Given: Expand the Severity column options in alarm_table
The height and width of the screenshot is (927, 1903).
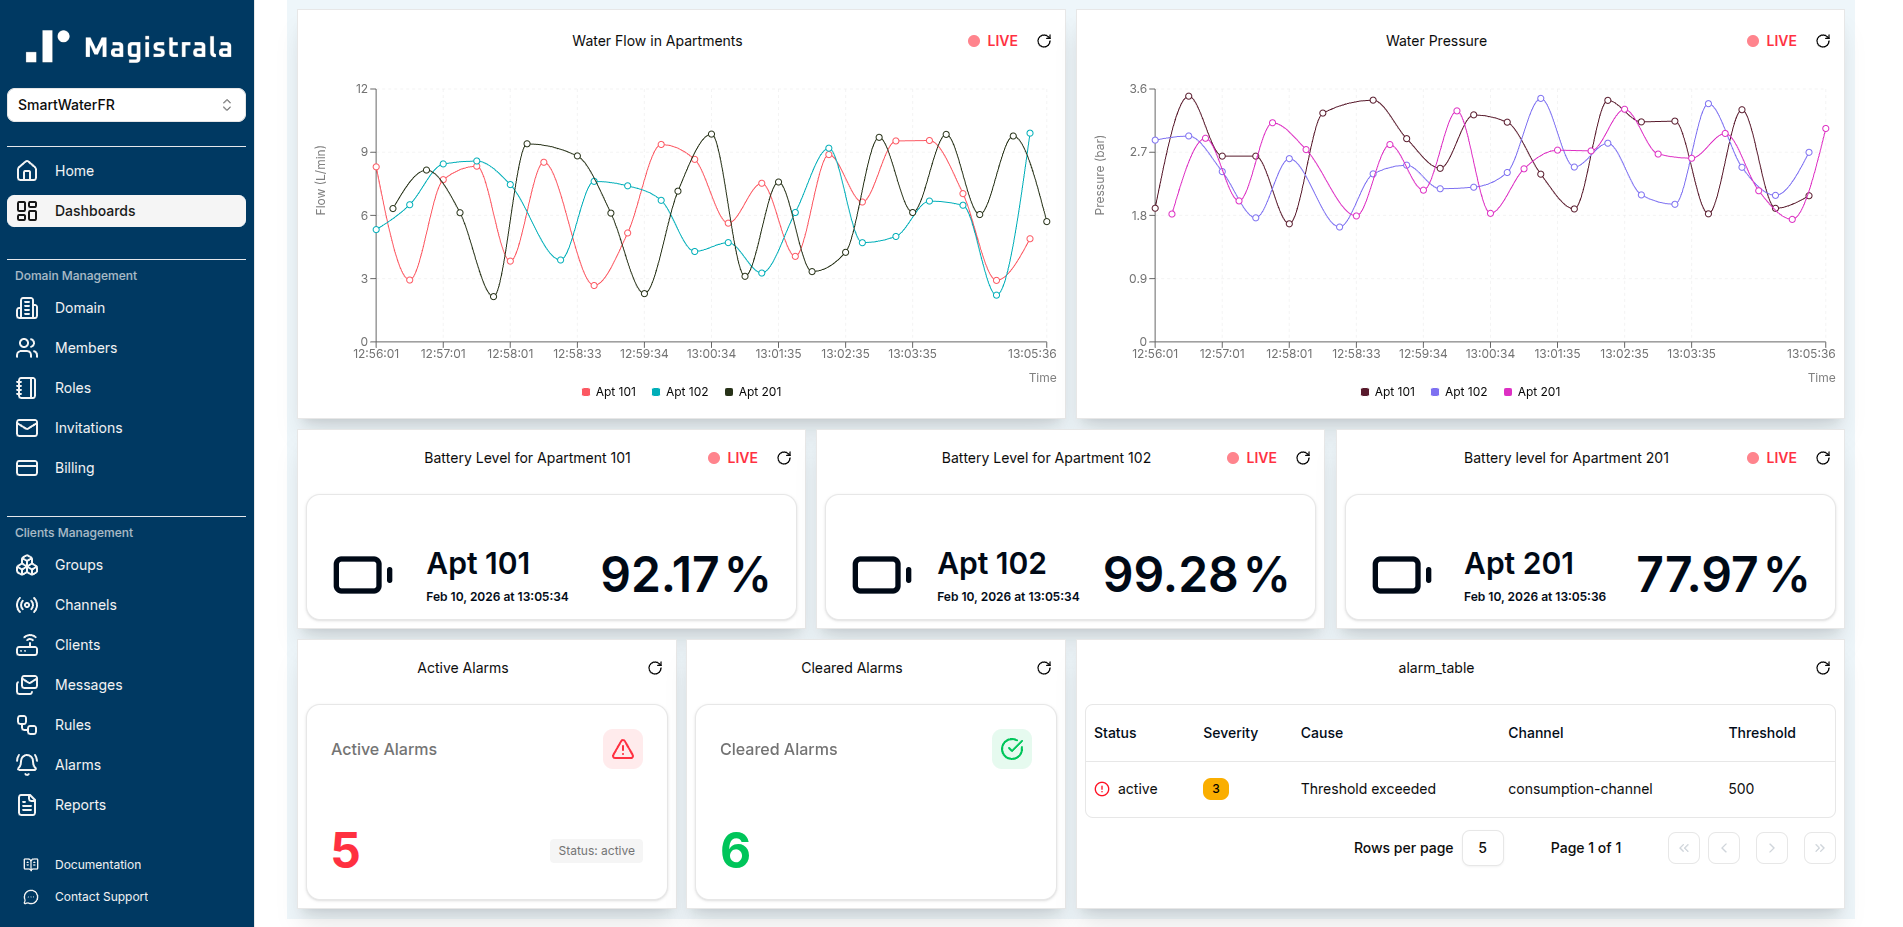Looking at the screenshot, I should pyautogui.click(x=1230, y=733).
